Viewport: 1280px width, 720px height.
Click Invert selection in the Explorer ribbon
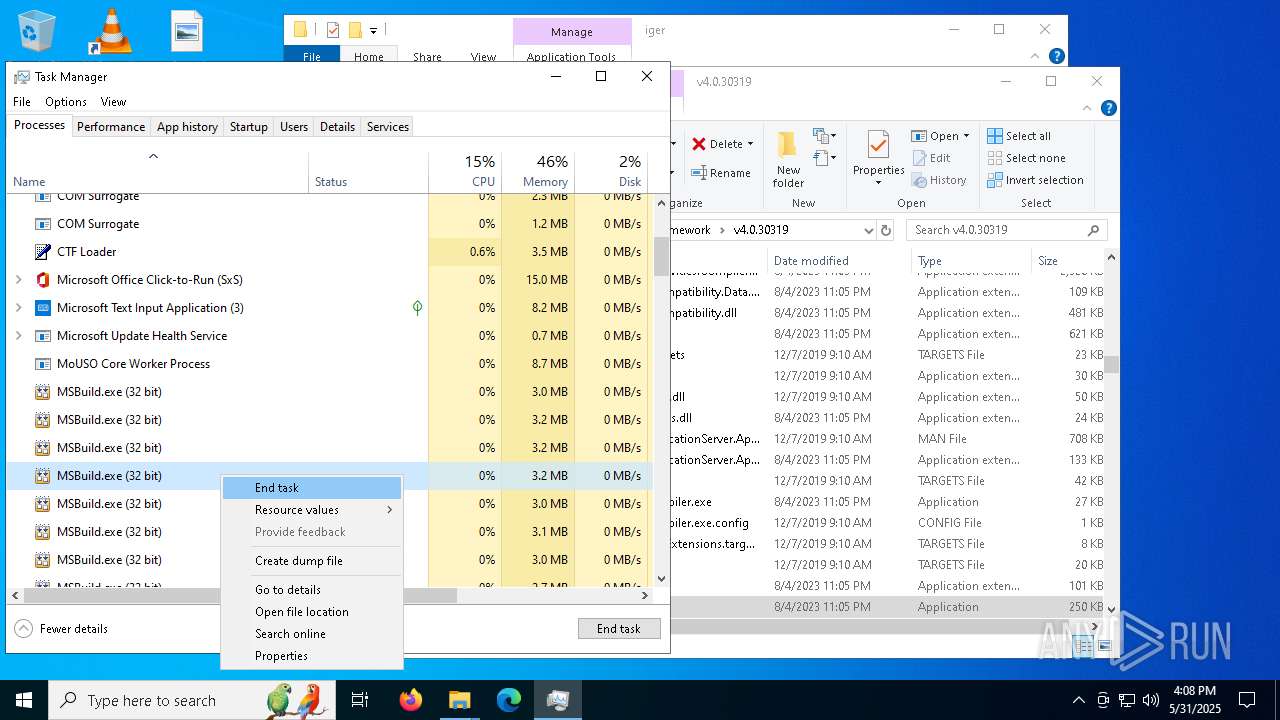click(x=1035, y=180)
